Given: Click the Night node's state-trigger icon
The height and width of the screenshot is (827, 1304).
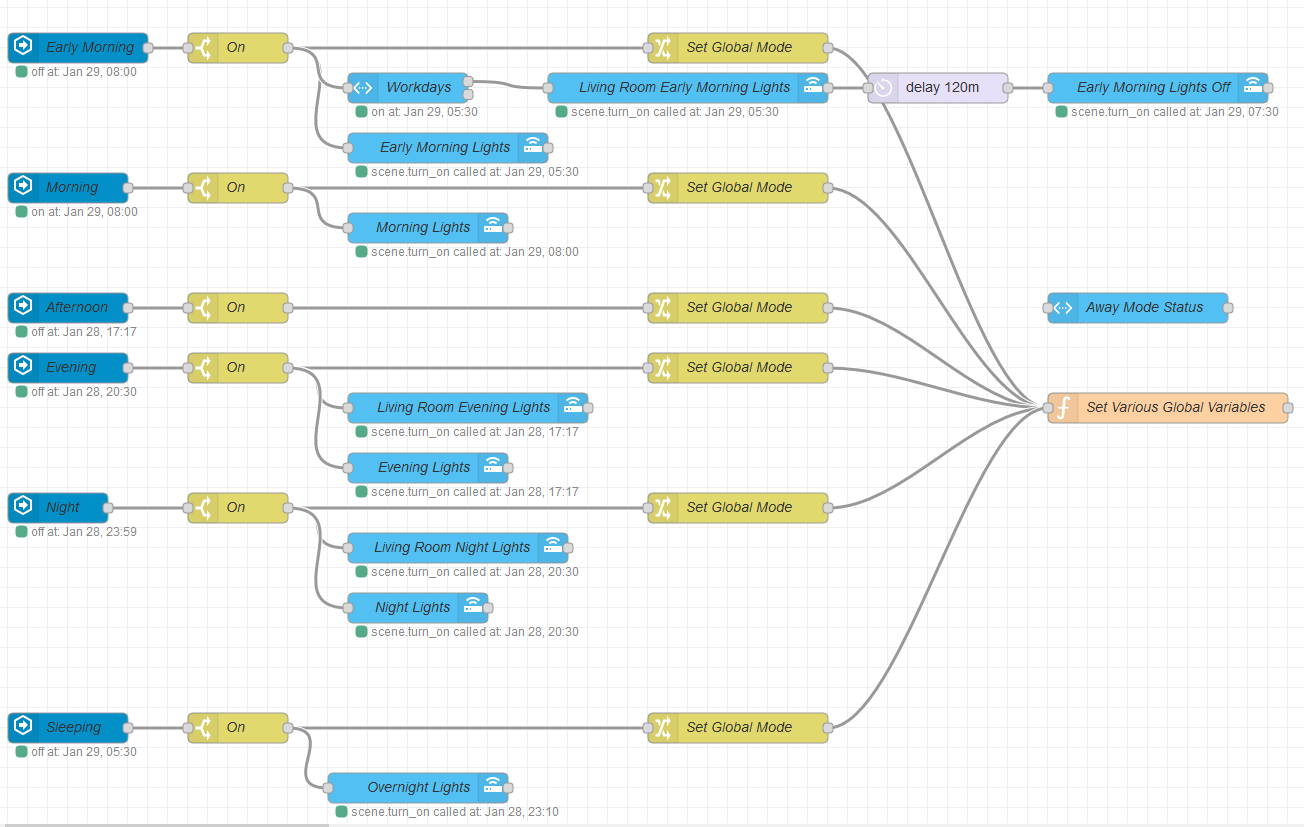Looking at the screenshot, I should pyautogui.click(x=23, y=507).
